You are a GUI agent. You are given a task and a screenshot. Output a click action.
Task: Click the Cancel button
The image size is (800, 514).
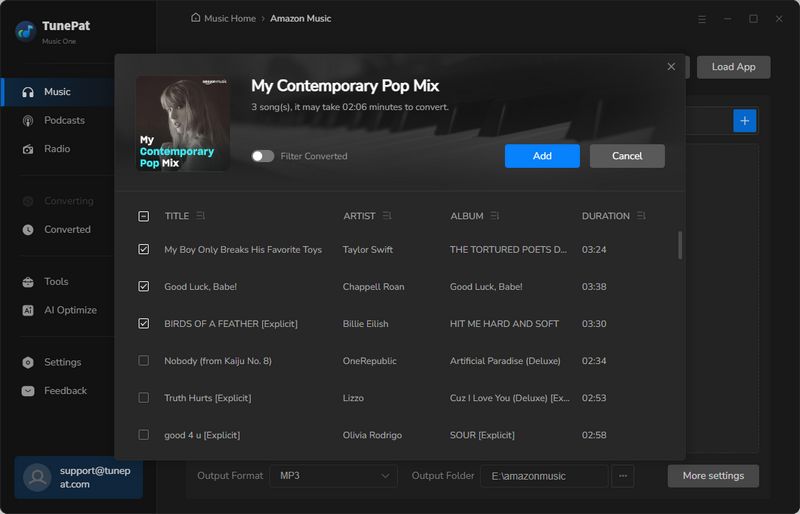[627, 156]
